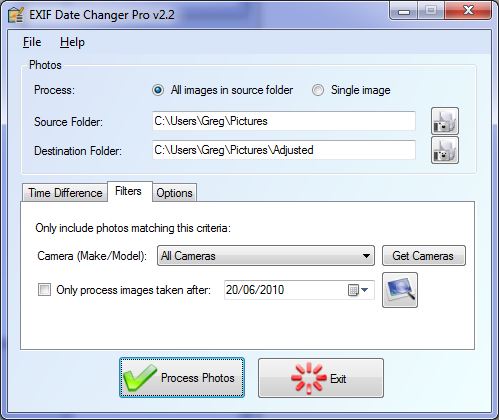Viewport: 499px width, 420px height.
Task: Open the date picker dropdown arrow
Action: (365, 290)
